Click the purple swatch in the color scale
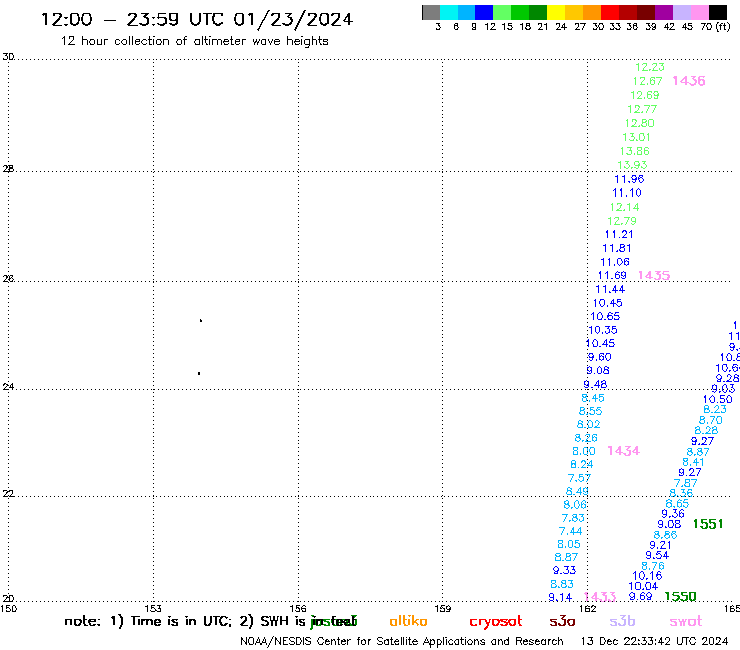The image size is (740, 650). tap(664, 12)
